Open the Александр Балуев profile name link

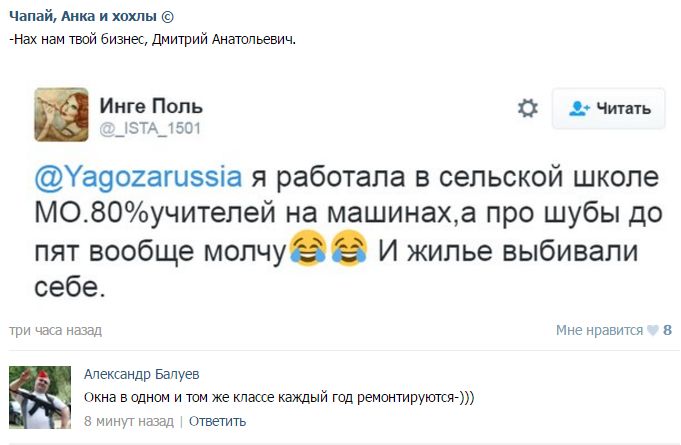[x=145, y=375]
